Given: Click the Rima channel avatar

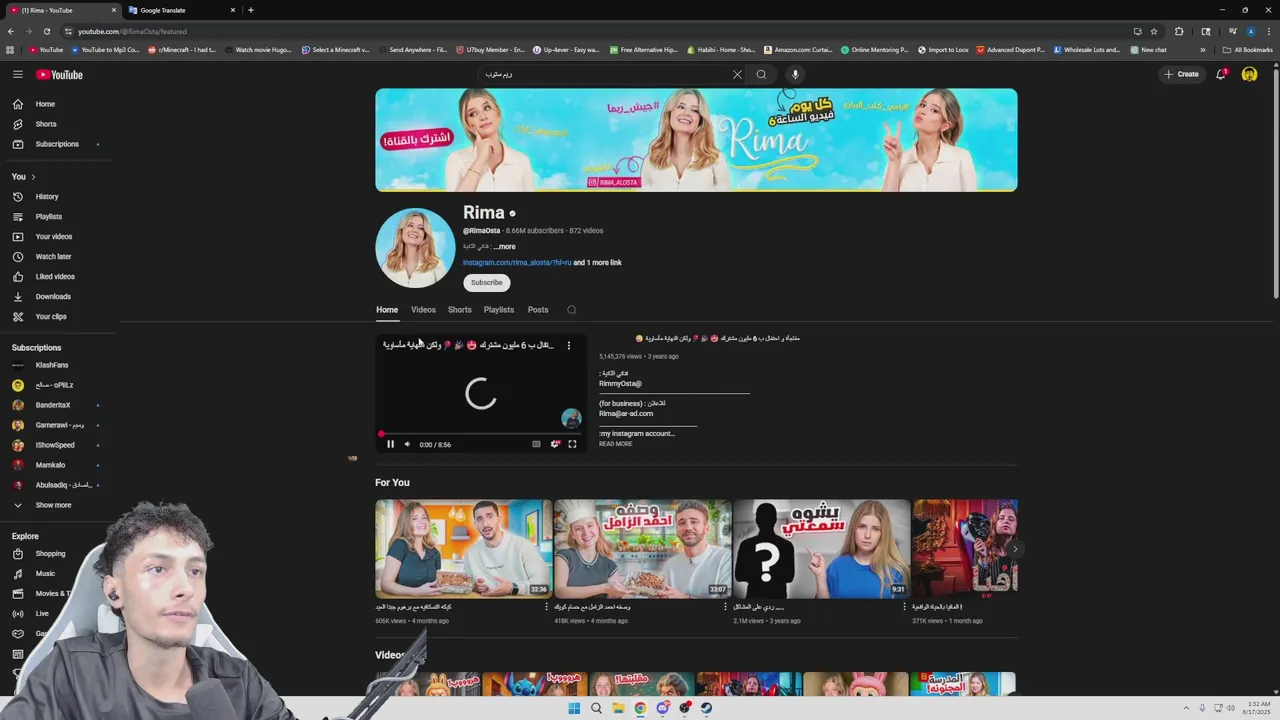Looking at the screenshot, I should (415, 248).
